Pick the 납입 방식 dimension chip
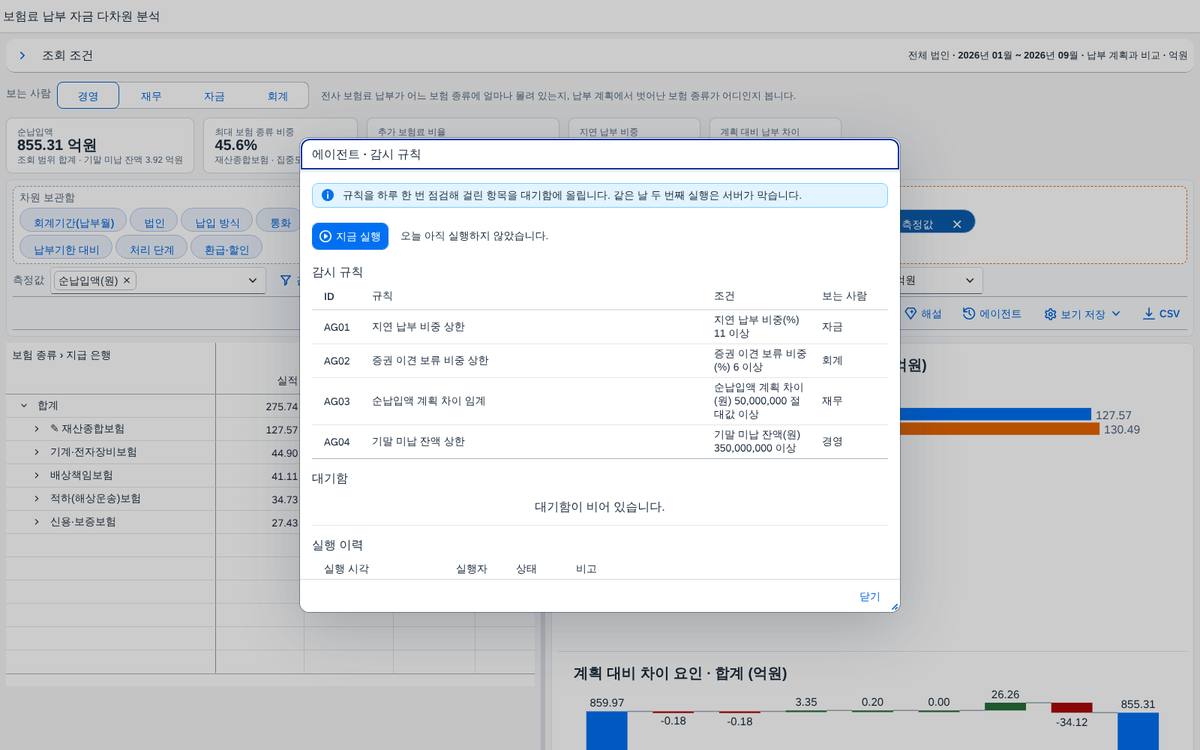This screenshot has height=750, width=1200. [x=217, y=222]
